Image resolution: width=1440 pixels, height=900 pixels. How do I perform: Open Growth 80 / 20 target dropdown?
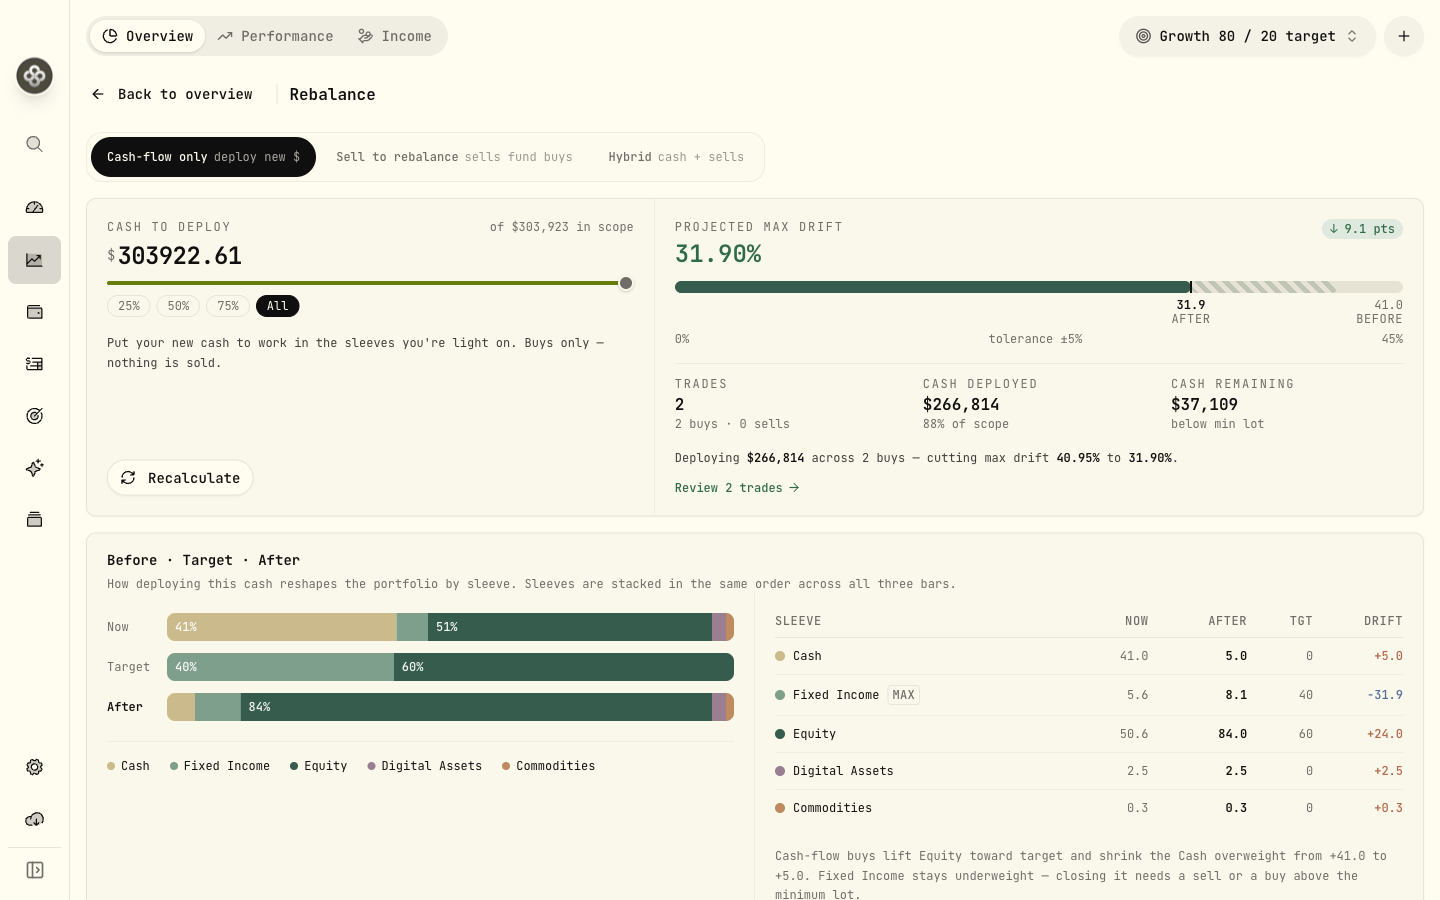(x=1247, y=36)
